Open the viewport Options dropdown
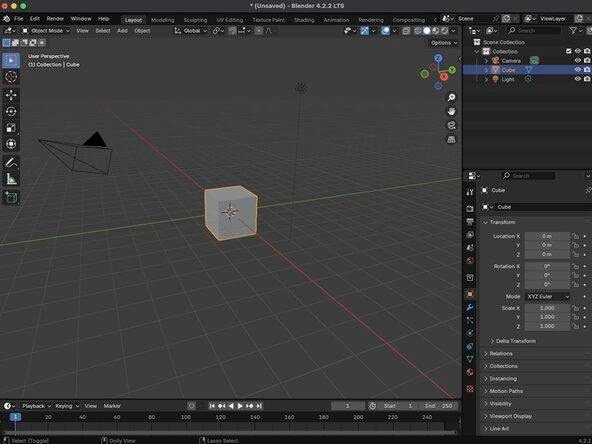Screen dimensions: 592x444 [x=444, y=43]
